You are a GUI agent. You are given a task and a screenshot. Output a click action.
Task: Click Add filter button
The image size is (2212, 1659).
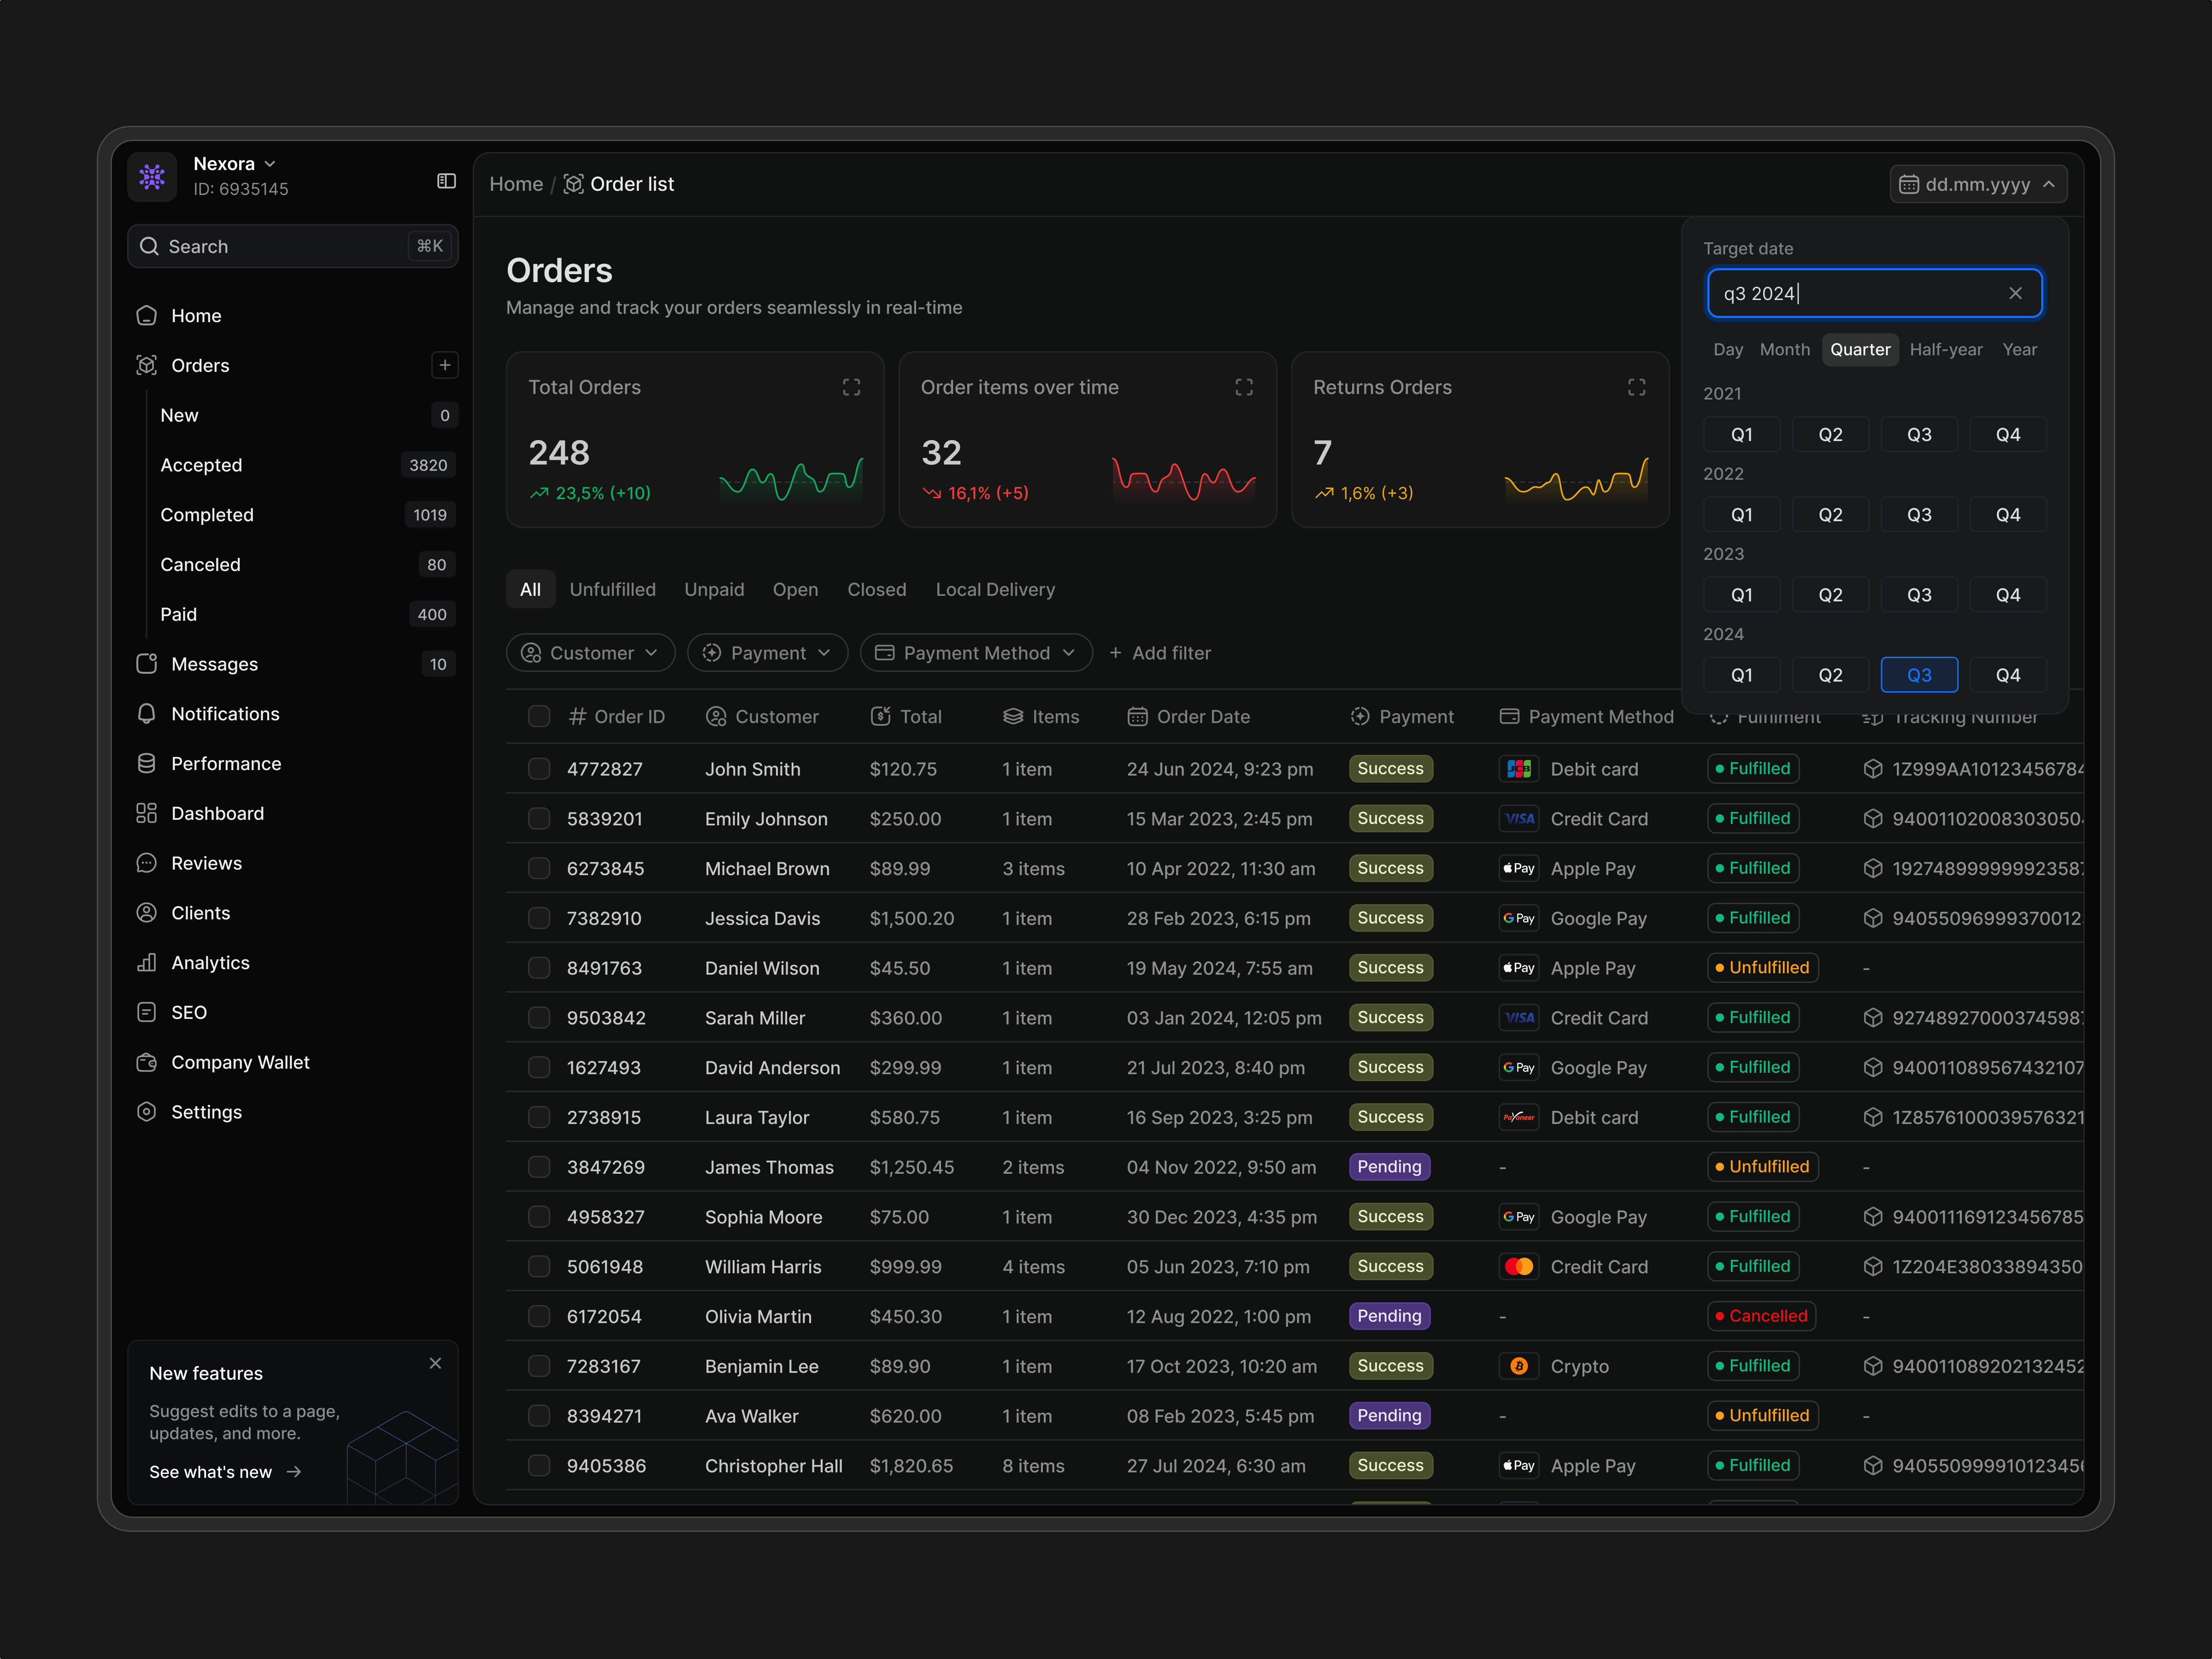(1160, 653)
